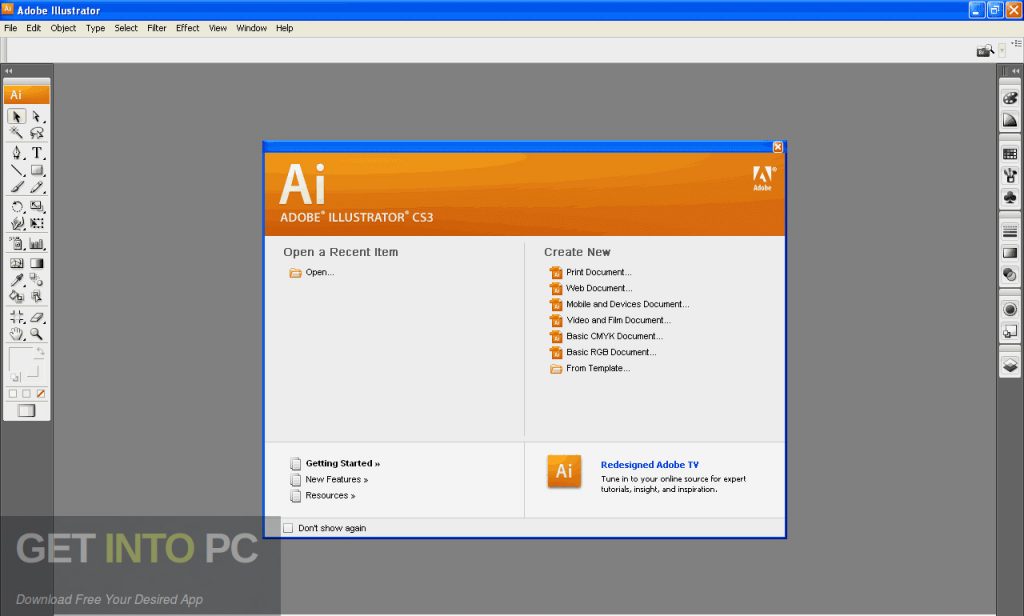Open the Object menu

63,28
